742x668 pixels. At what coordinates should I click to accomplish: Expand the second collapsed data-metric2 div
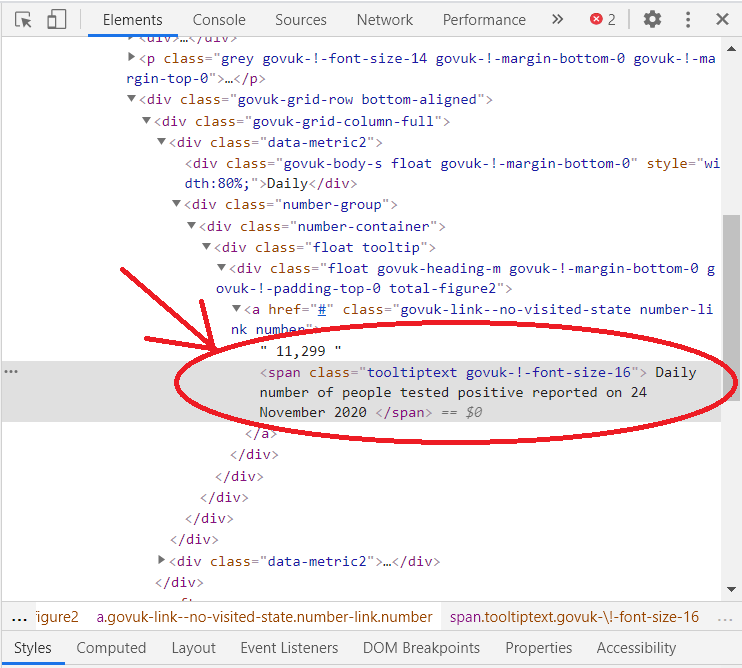point(161,560)
